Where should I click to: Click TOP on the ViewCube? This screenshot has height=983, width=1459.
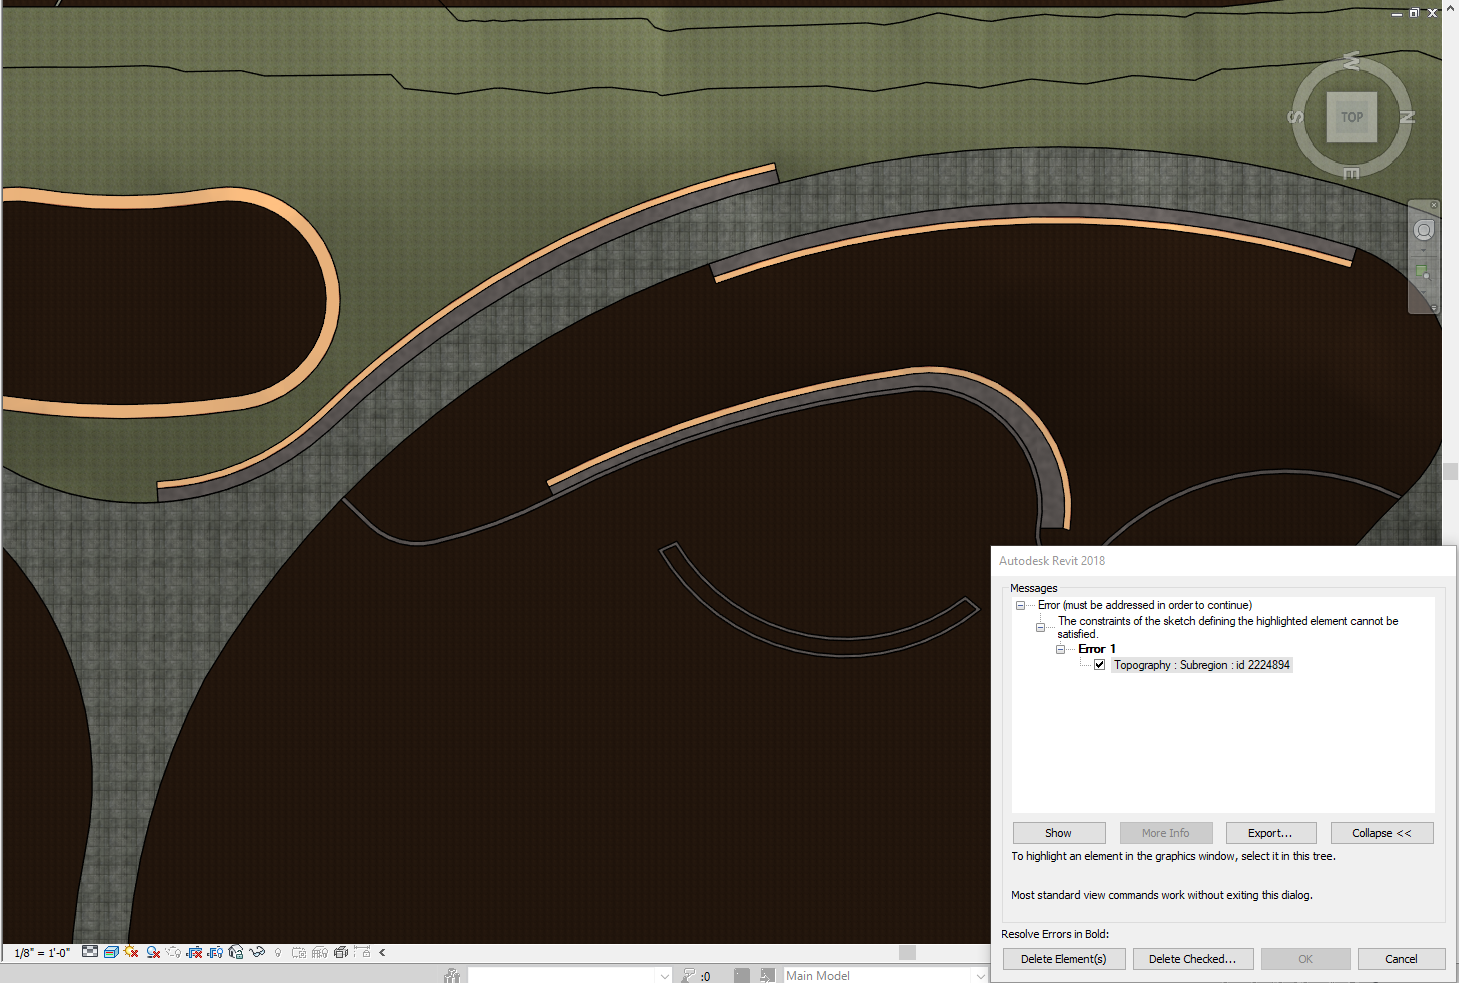(1351, 117)
